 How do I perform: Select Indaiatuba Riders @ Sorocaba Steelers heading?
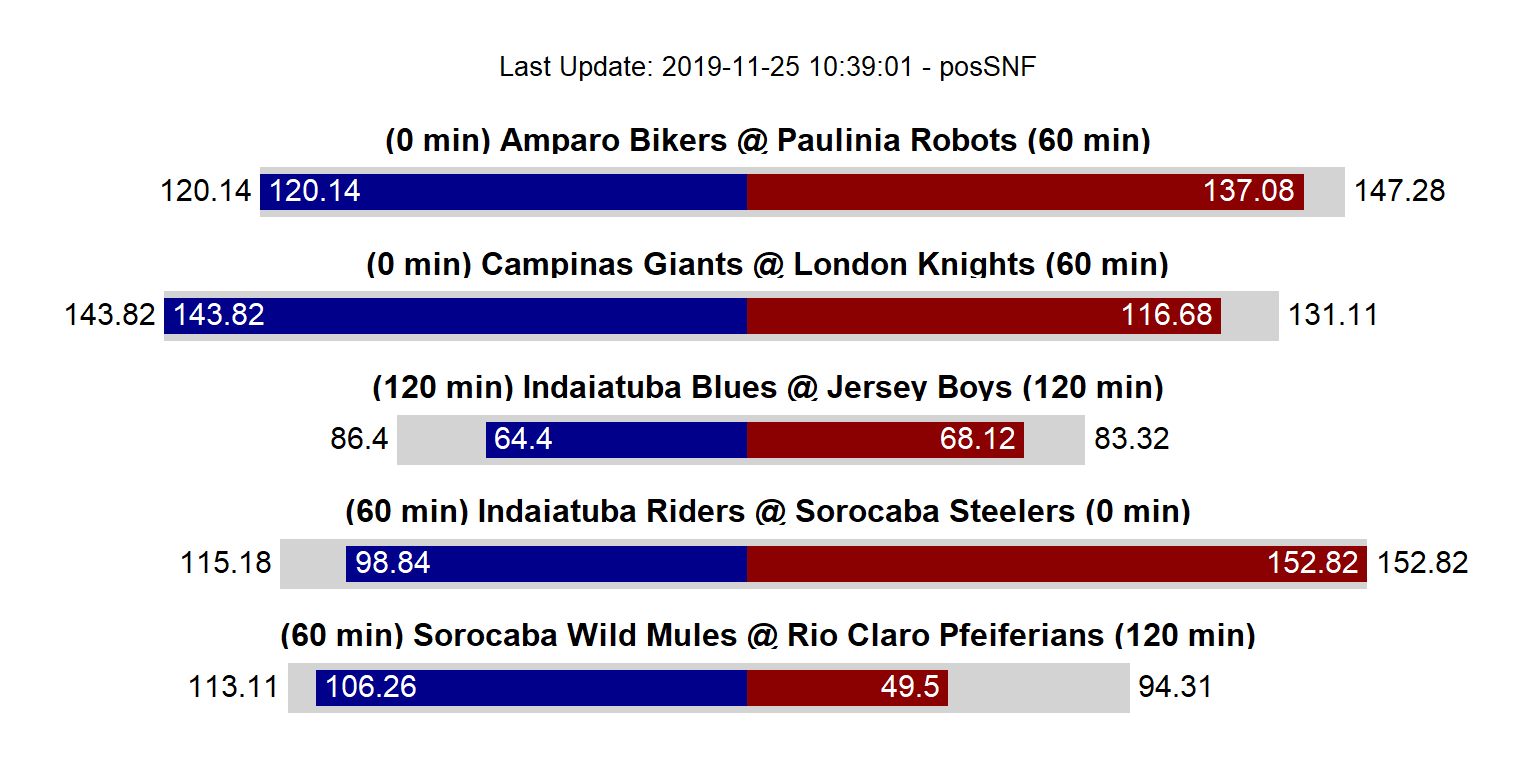coord(767,512)
